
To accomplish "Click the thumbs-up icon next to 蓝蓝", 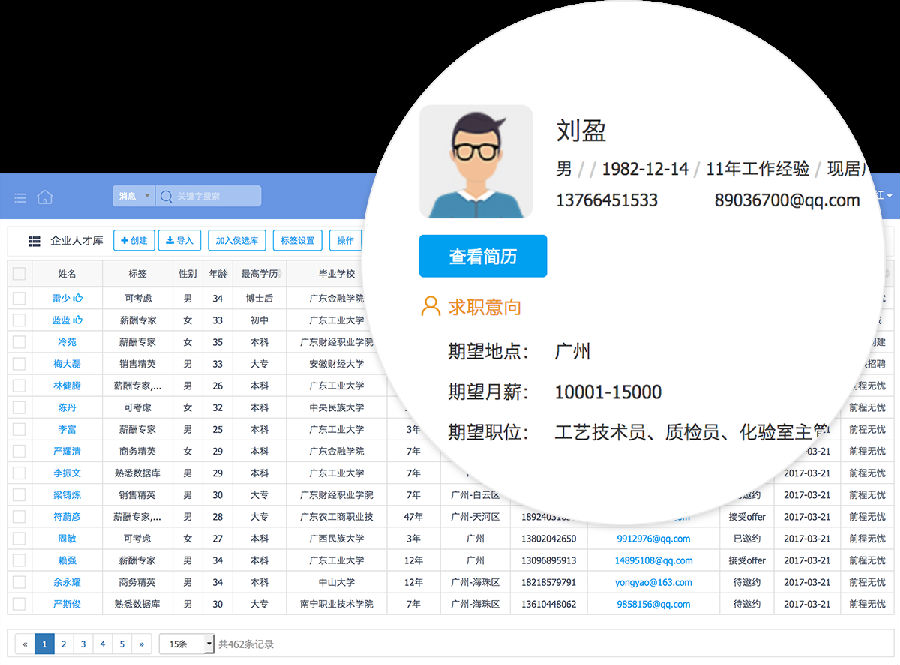I will point(79,320).
